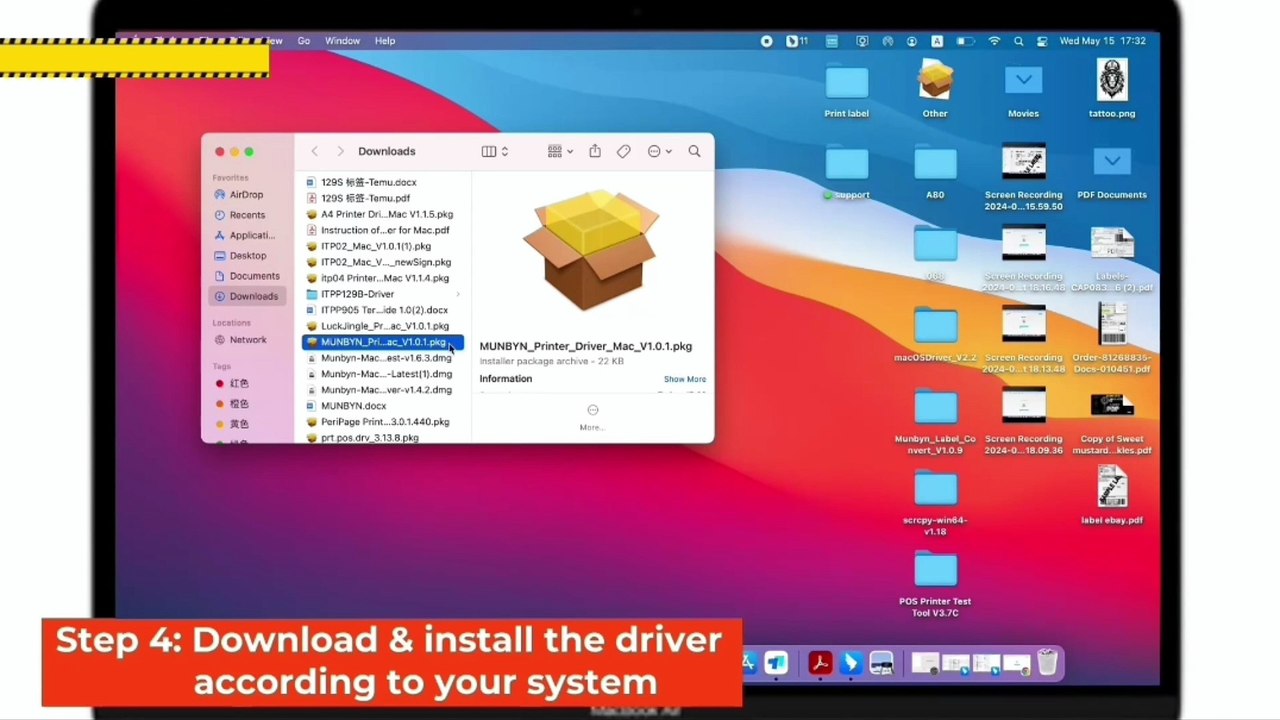This screenshot has width=1280, height=720.
Task: Open the label ebay.pdf desktop file
Action: point(1112,496)
